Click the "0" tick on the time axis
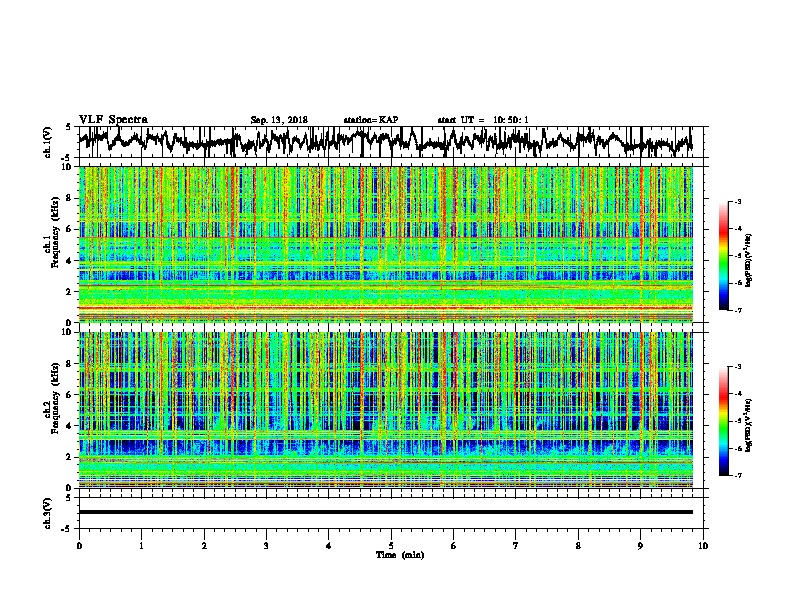This screenshot has width=792, height=612. [79, 546]
